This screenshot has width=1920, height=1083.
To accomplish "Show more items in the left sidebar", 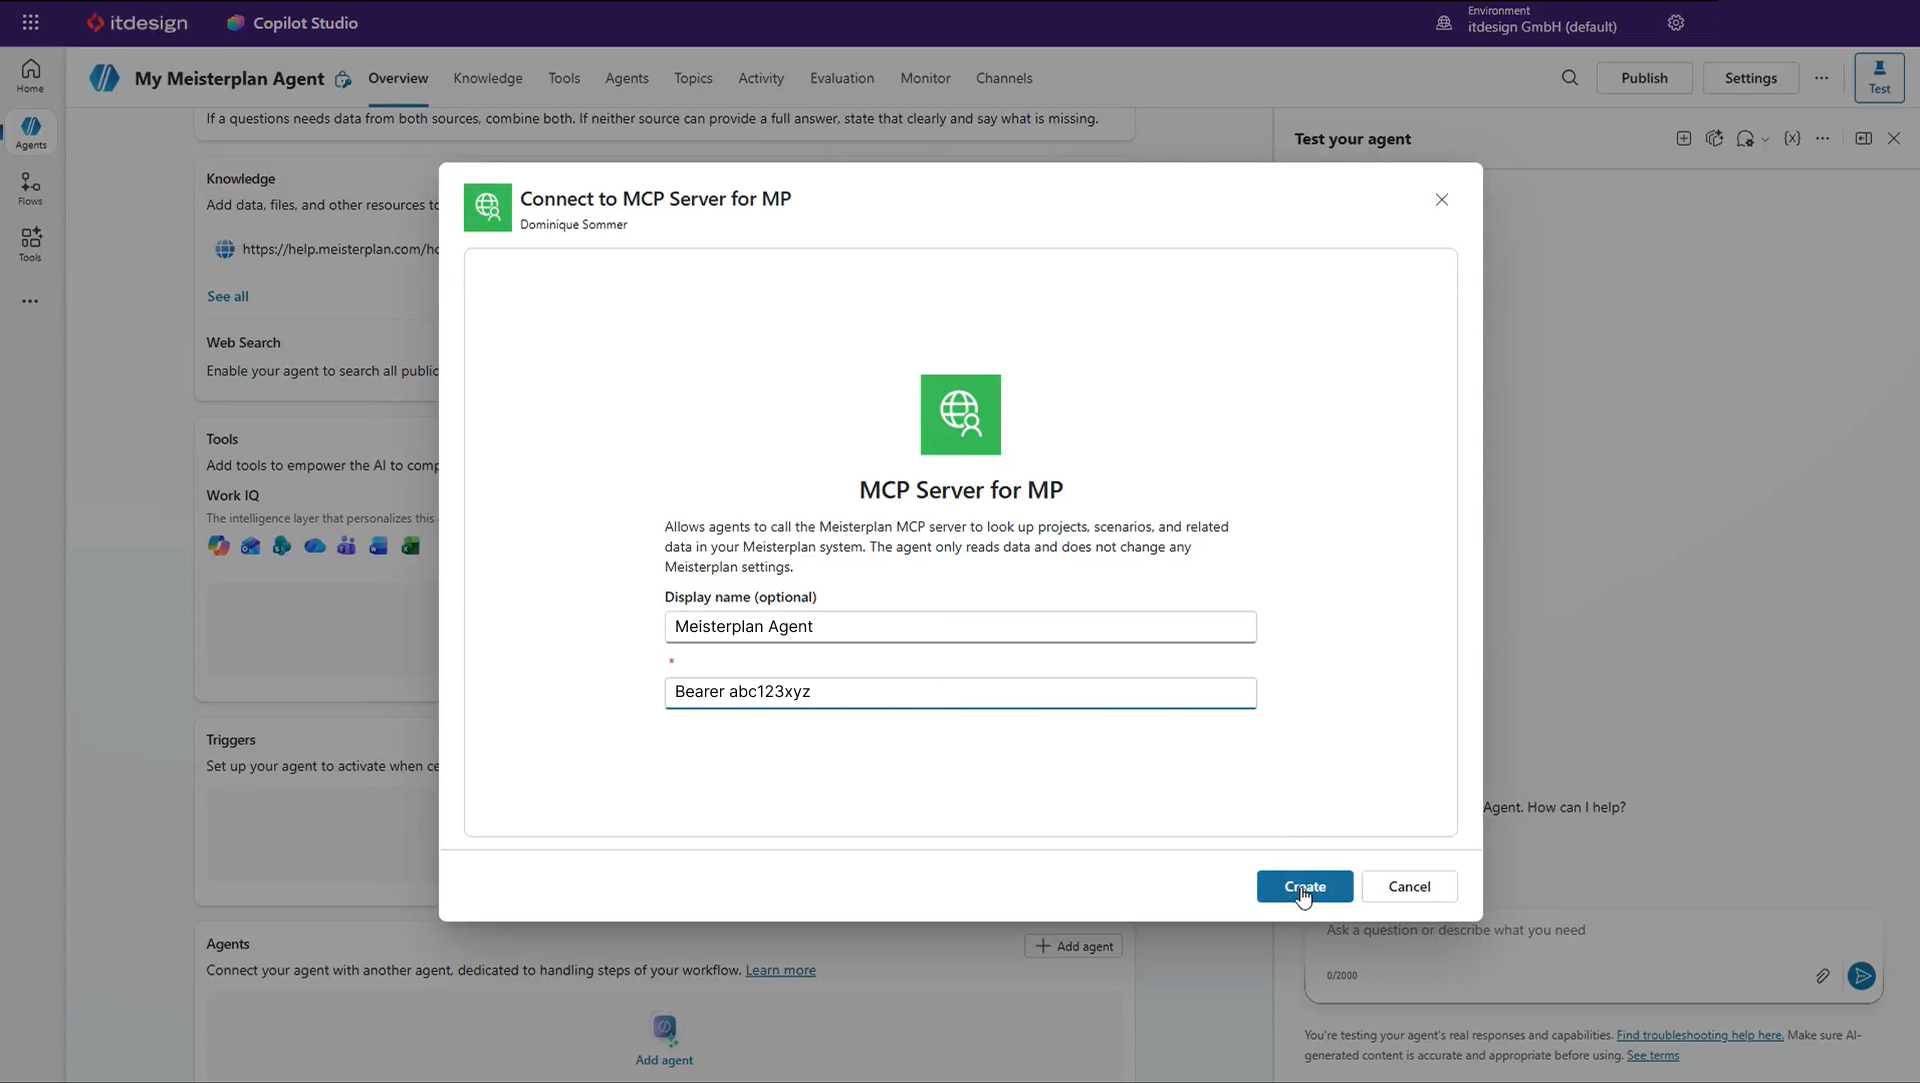I will (x=31, y=301).
